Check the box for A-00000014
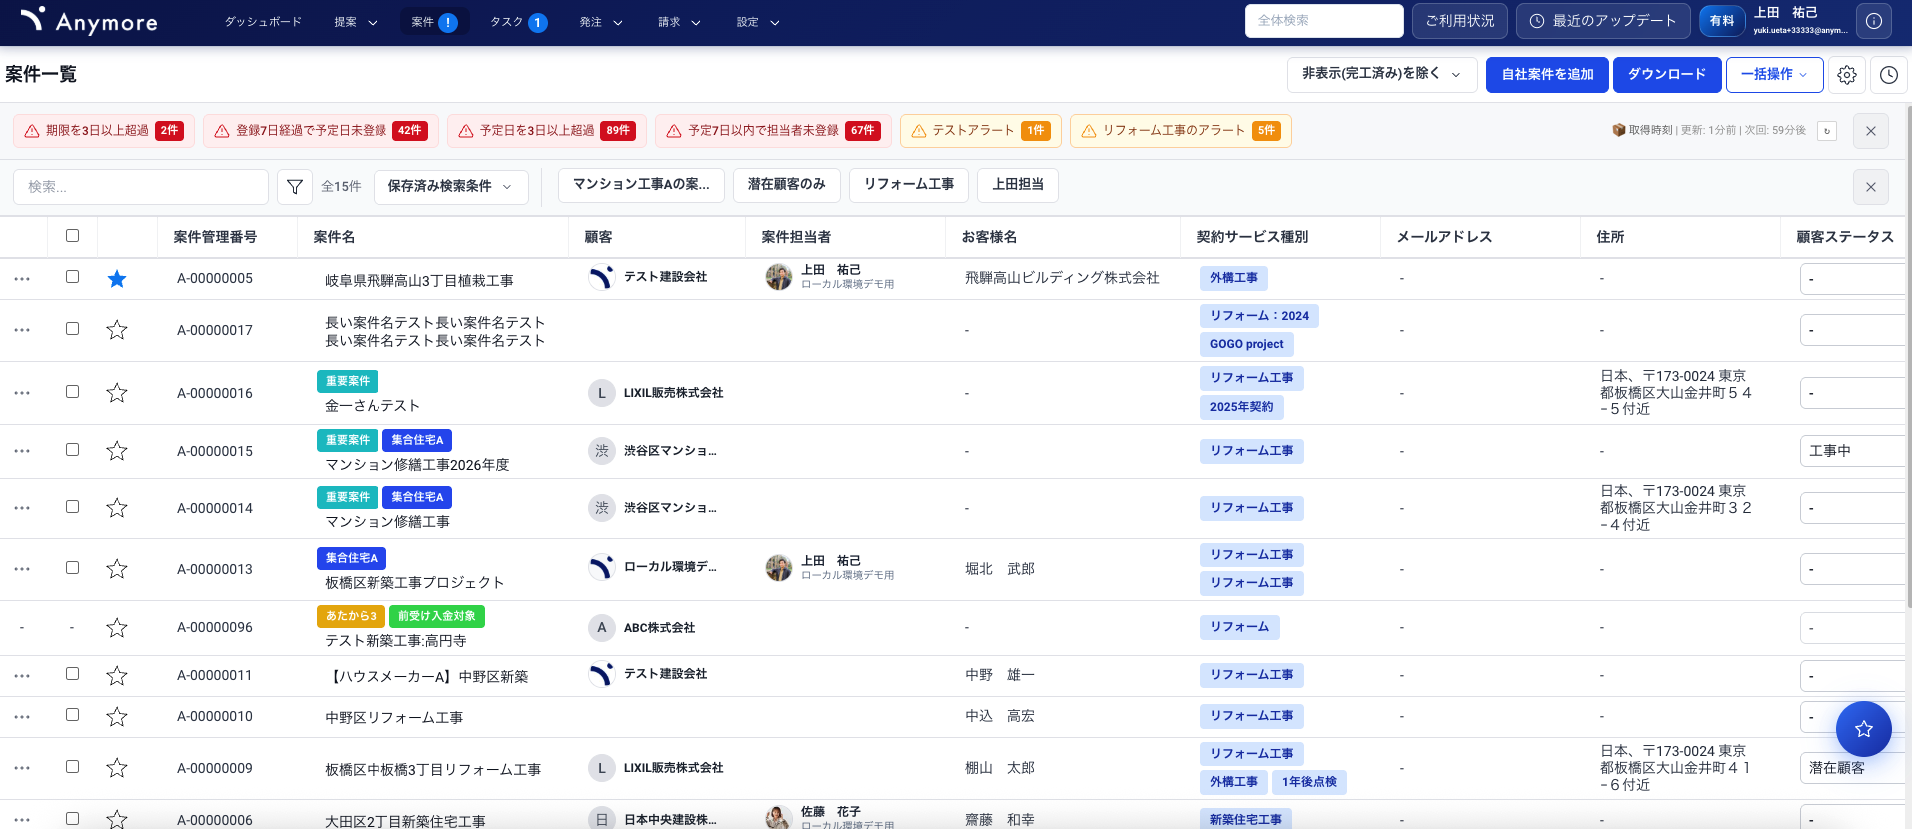Screen dimensions: 1912x829 click(72, 507)
